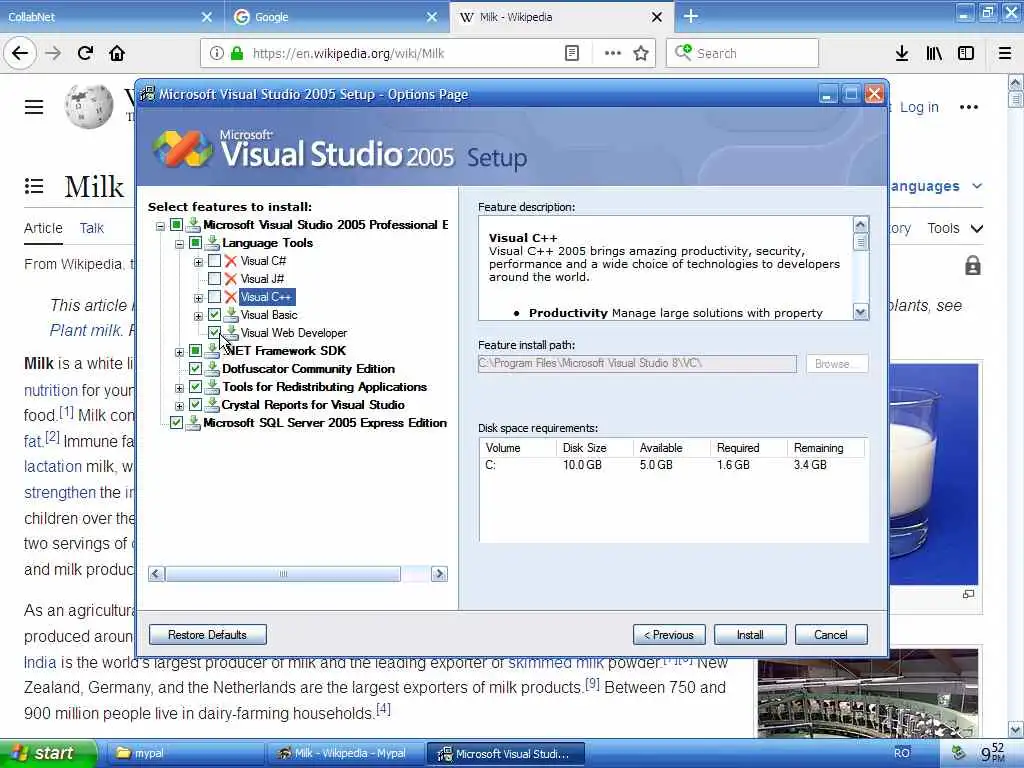Screen dimensions: 1024x768
Task: Click the install icon beside Language Tools
Action: pos(212,243)
